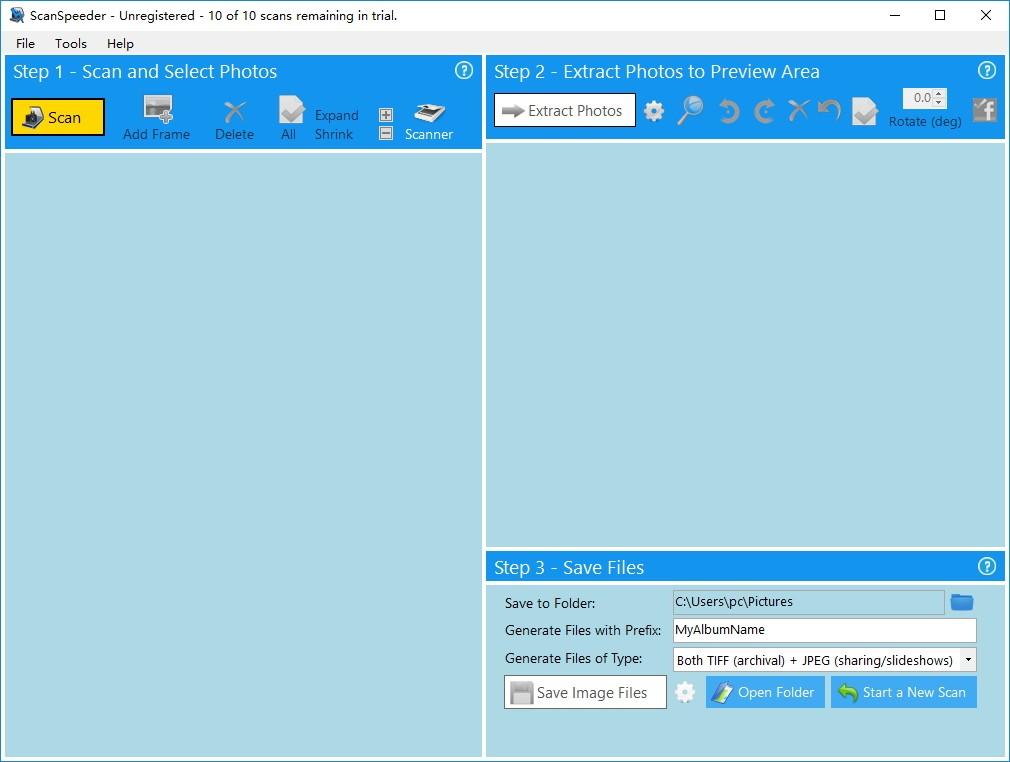Click the file prefix field MyAlbumName
This screenshot has height=762, width=1010.
[x=824, y=630]
